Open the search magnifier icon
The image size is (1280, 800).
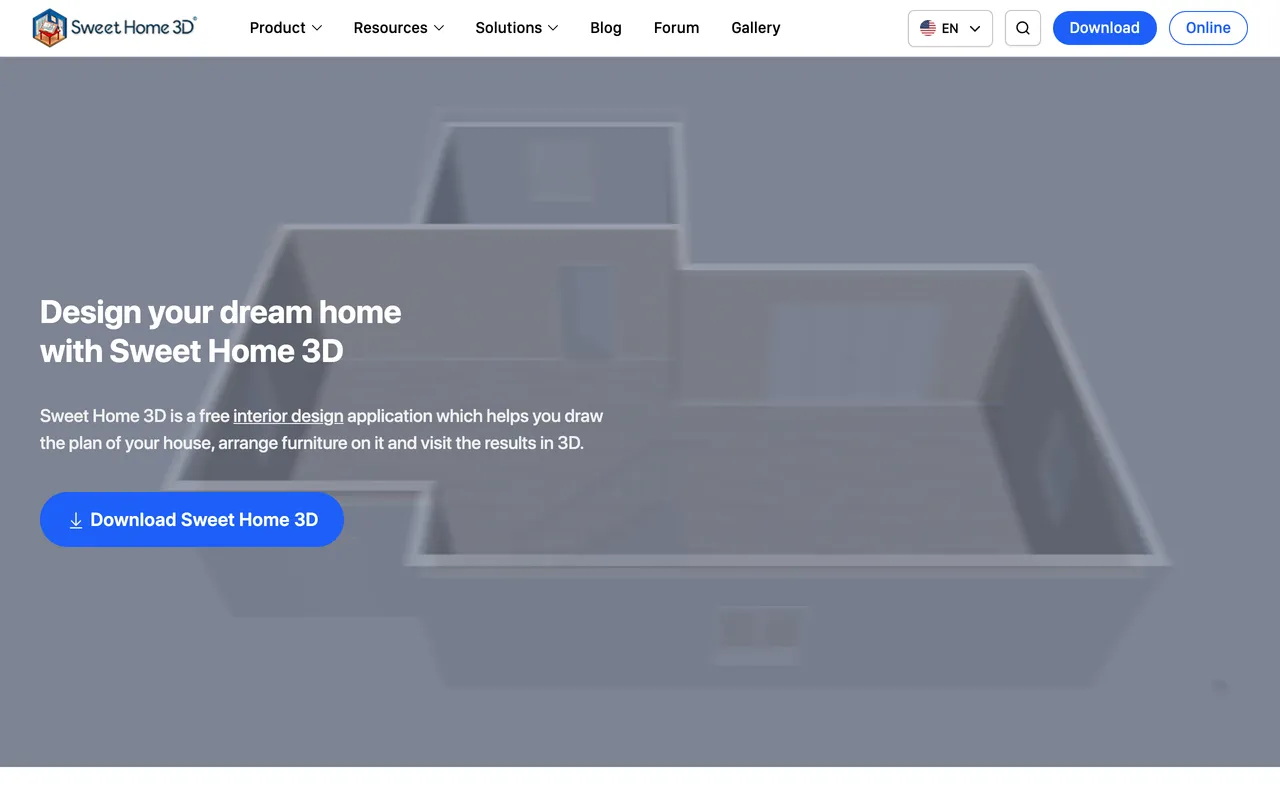click(x=1022, y=28)
